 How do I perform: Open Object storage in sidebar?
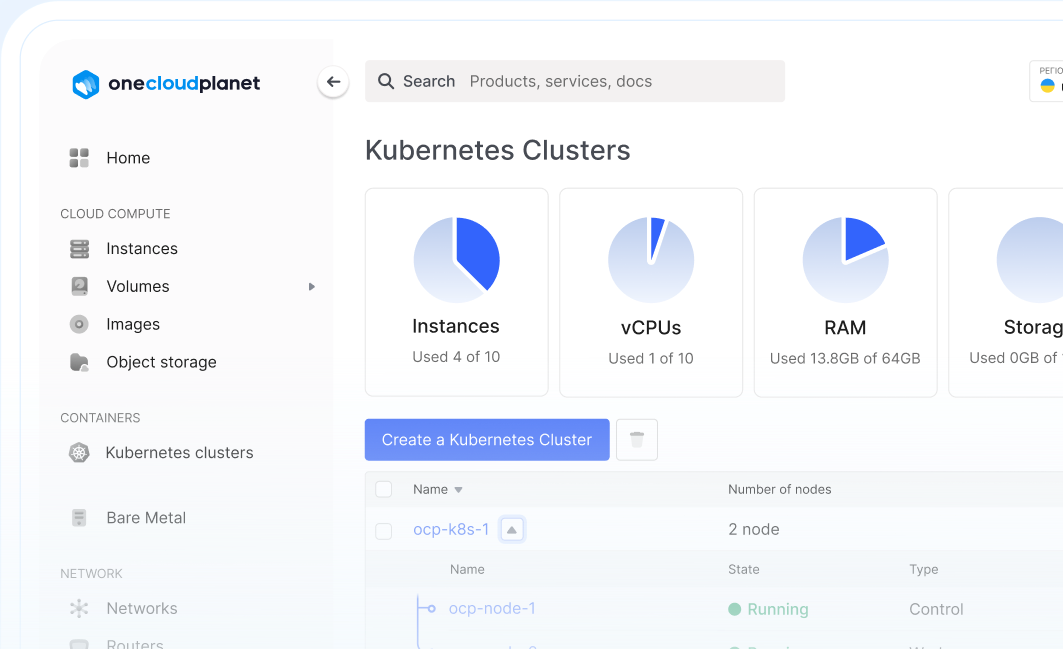[161, 362]
